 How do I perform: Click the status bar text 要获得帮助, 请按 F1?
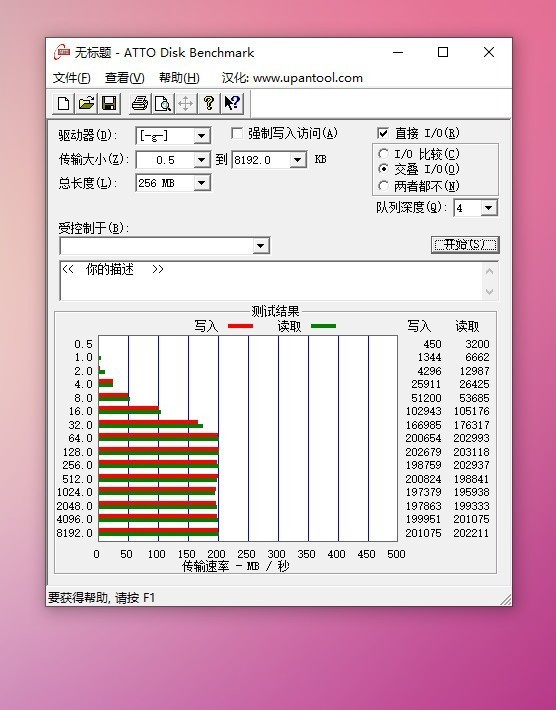click(101, 598)
